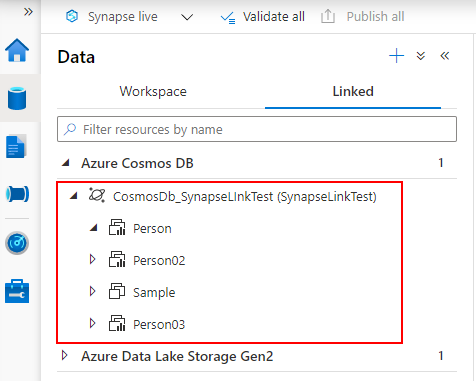Open the Develop hub document icon
The image size is (476, 381).
16,146
